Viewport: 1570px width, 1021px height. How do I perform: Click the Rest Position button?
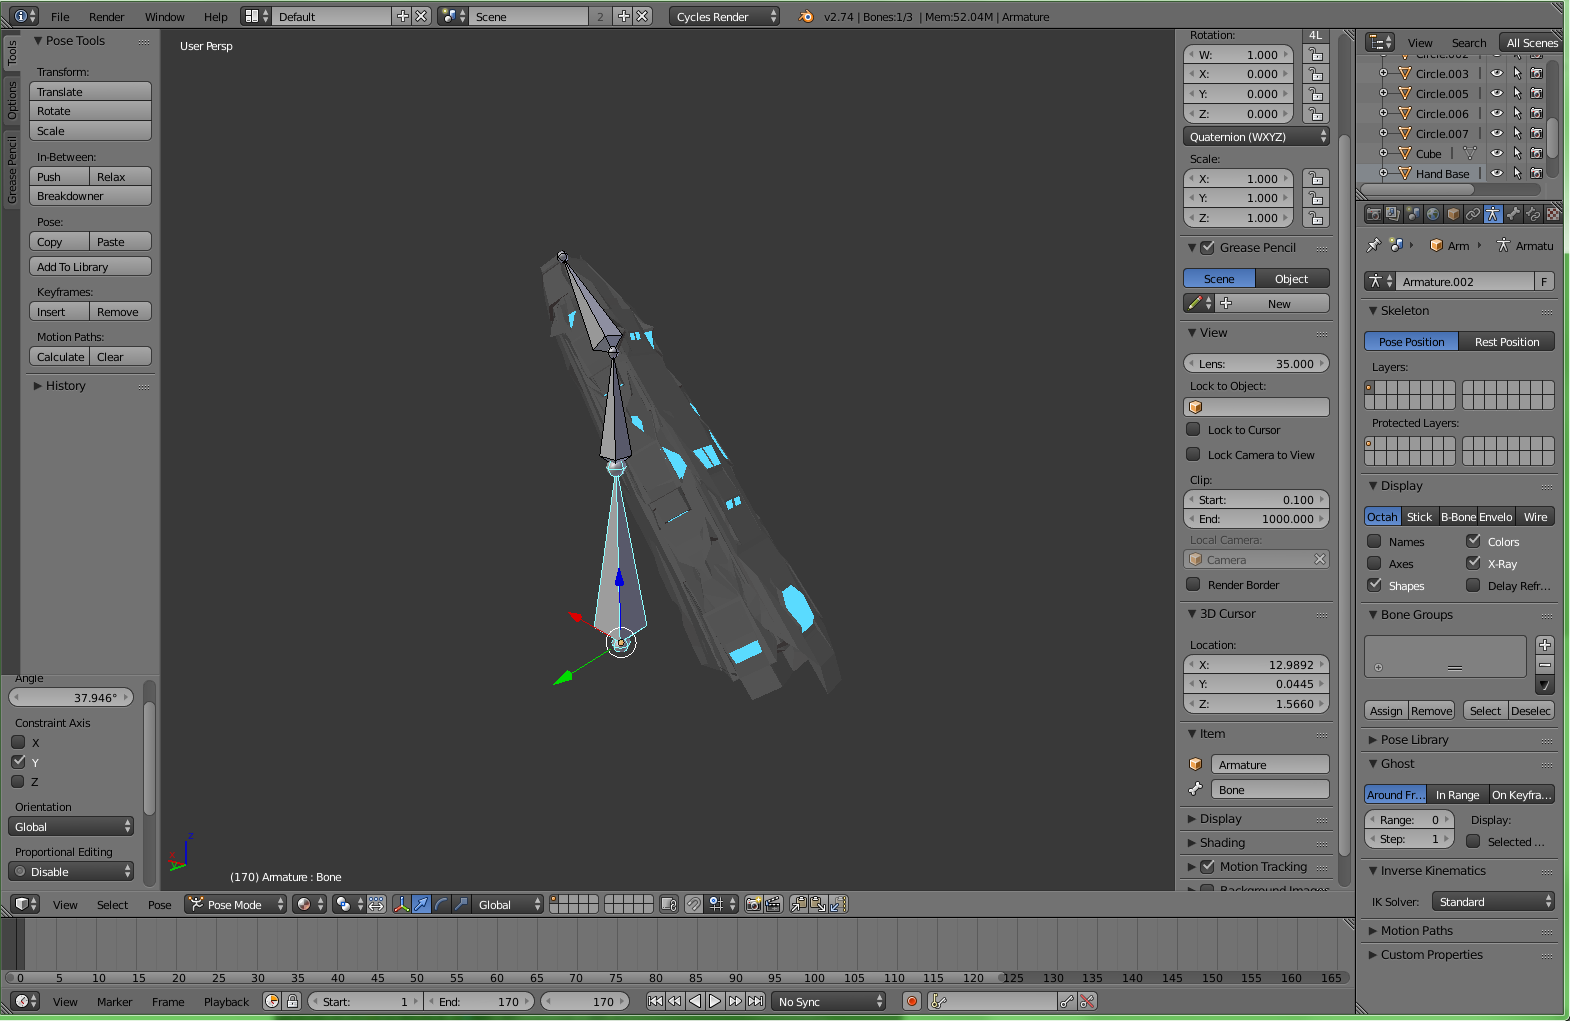(1507, 341)
